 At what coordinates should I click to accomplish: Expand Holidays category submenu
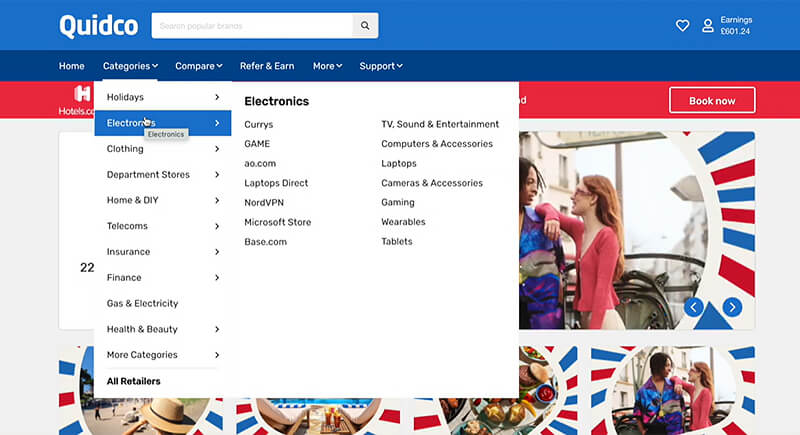click(x=163, y=97)
